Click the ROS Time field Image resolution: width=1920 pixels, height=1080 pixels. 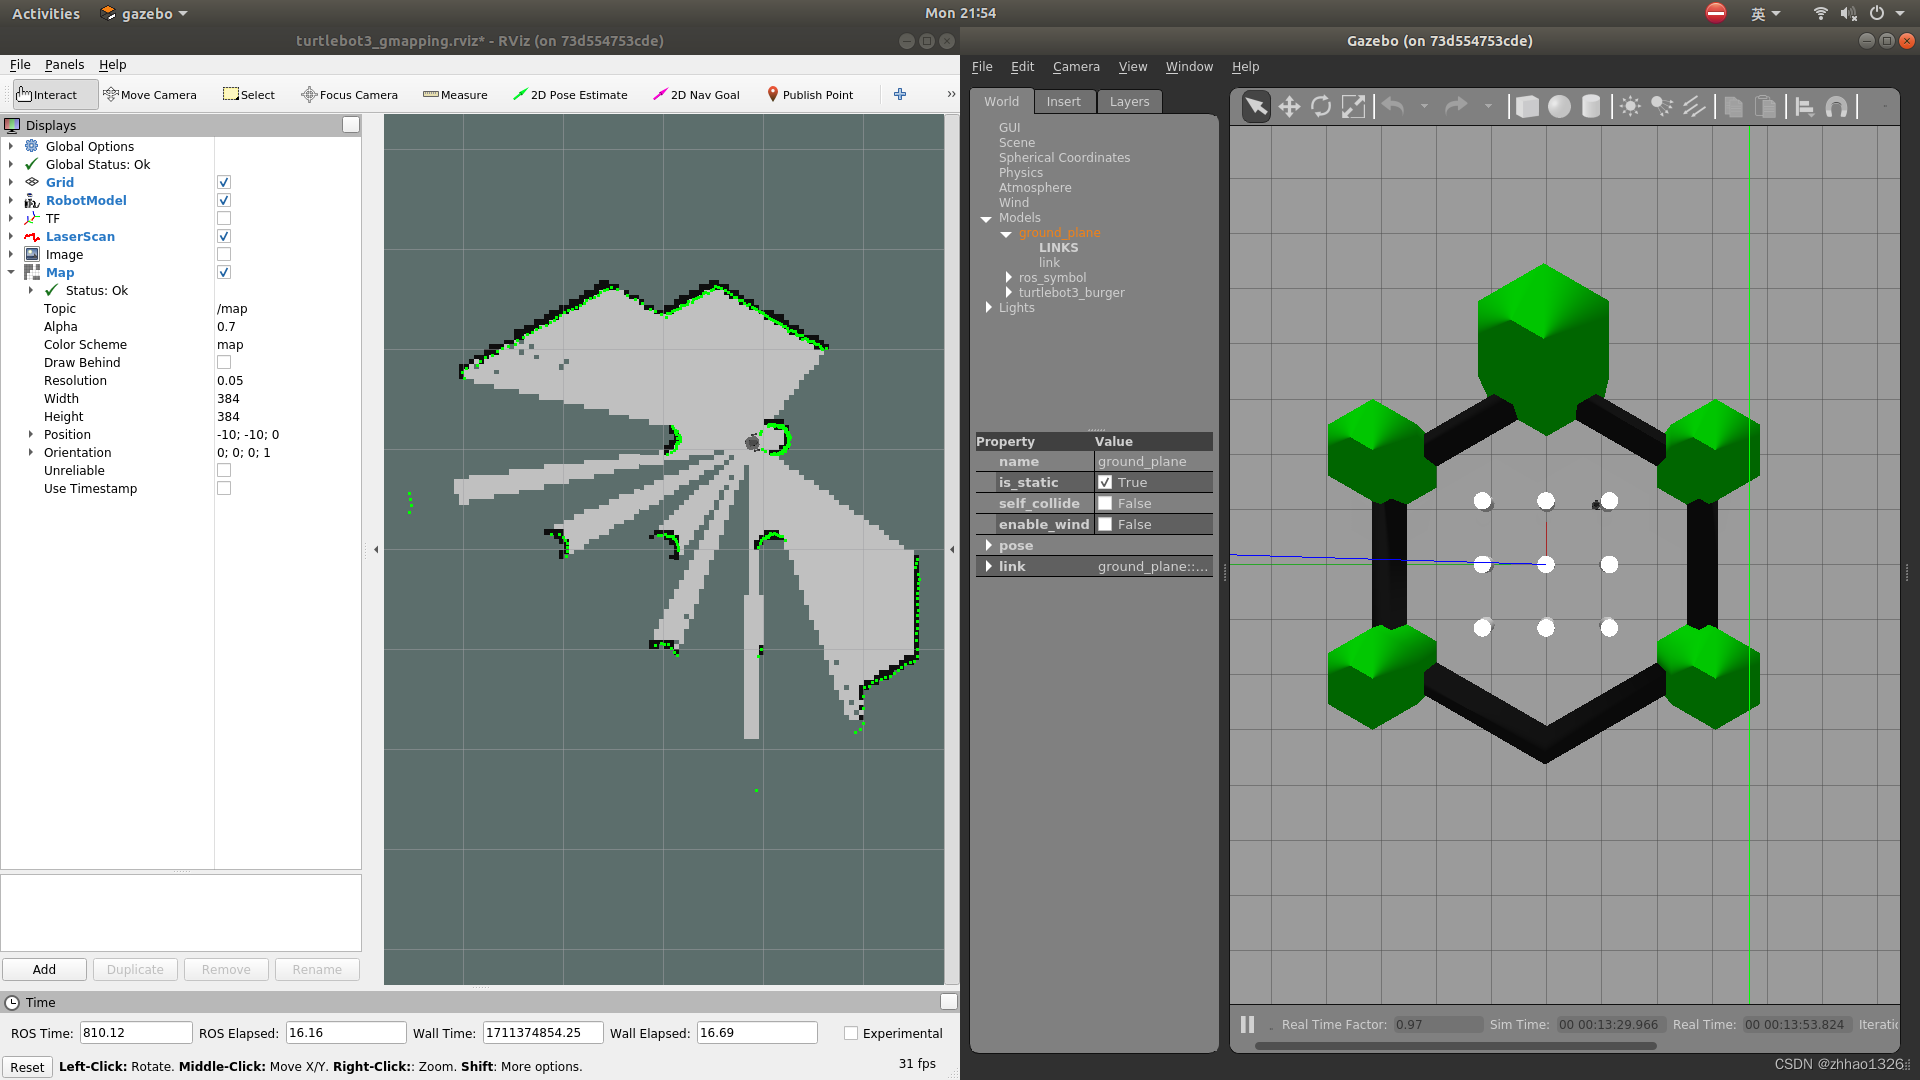(x=136, y=1033)
